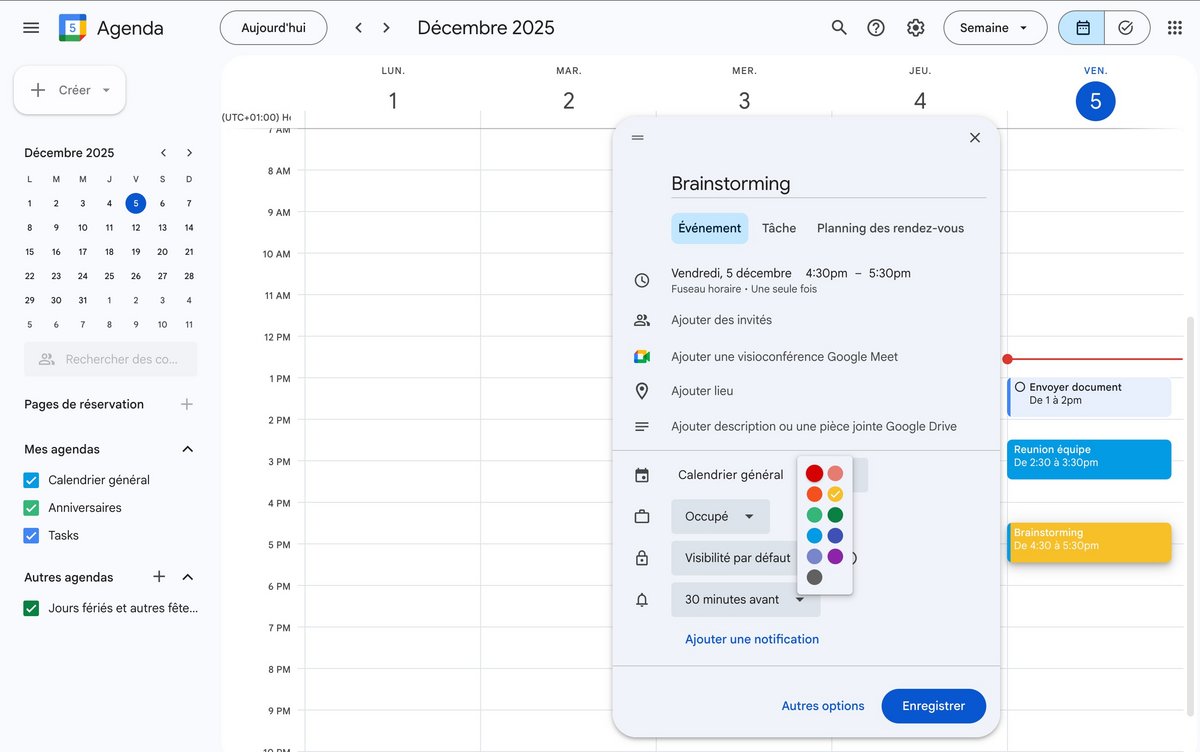Expand the Occupé availability dropdown

coord(720,517)
